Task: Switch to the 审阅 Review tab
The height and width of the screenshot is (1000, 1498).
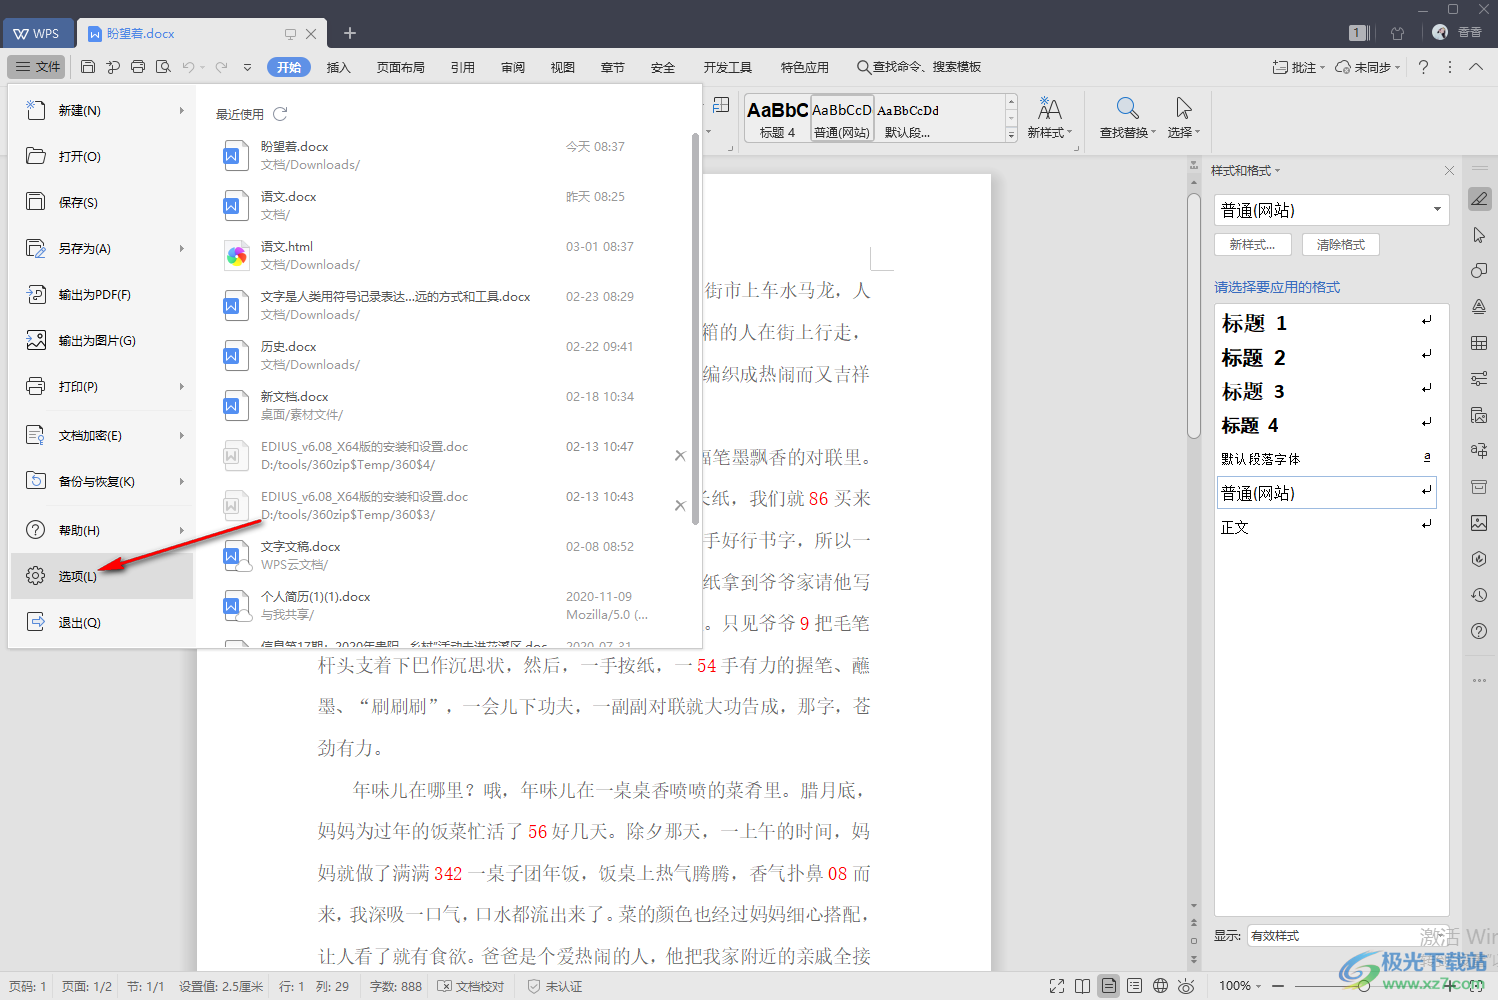Action: point(513,67)
